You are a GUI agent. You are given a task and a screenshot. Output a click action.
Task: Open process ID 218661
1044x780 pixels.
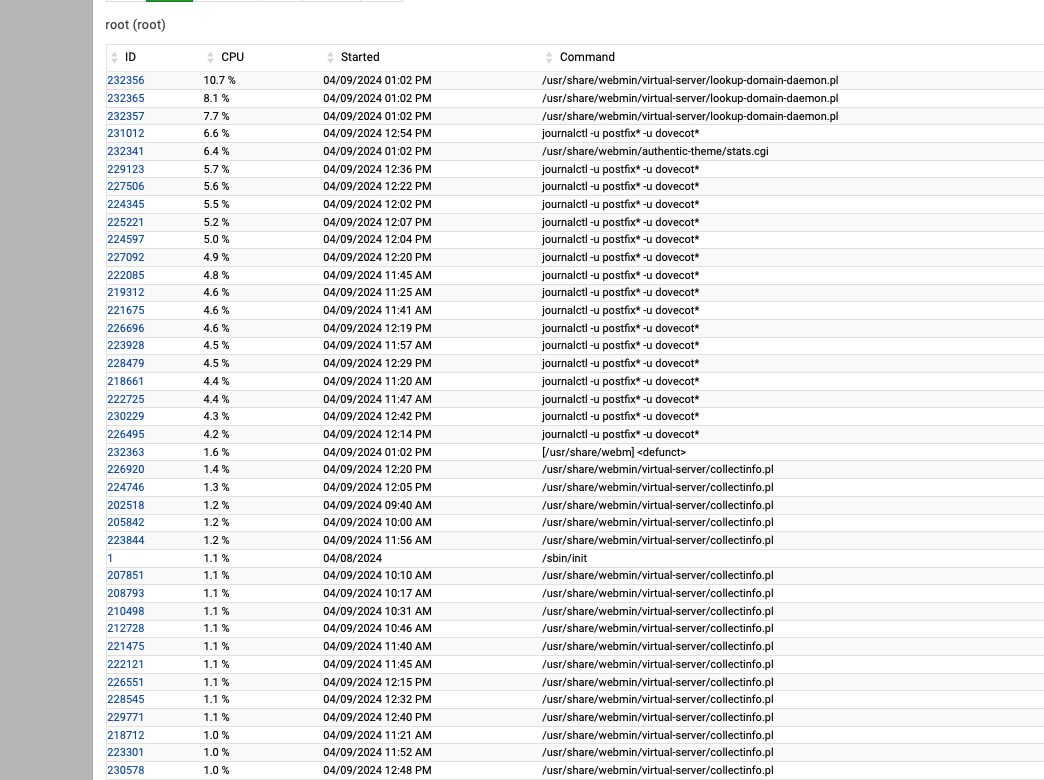[x=126, y=382]
